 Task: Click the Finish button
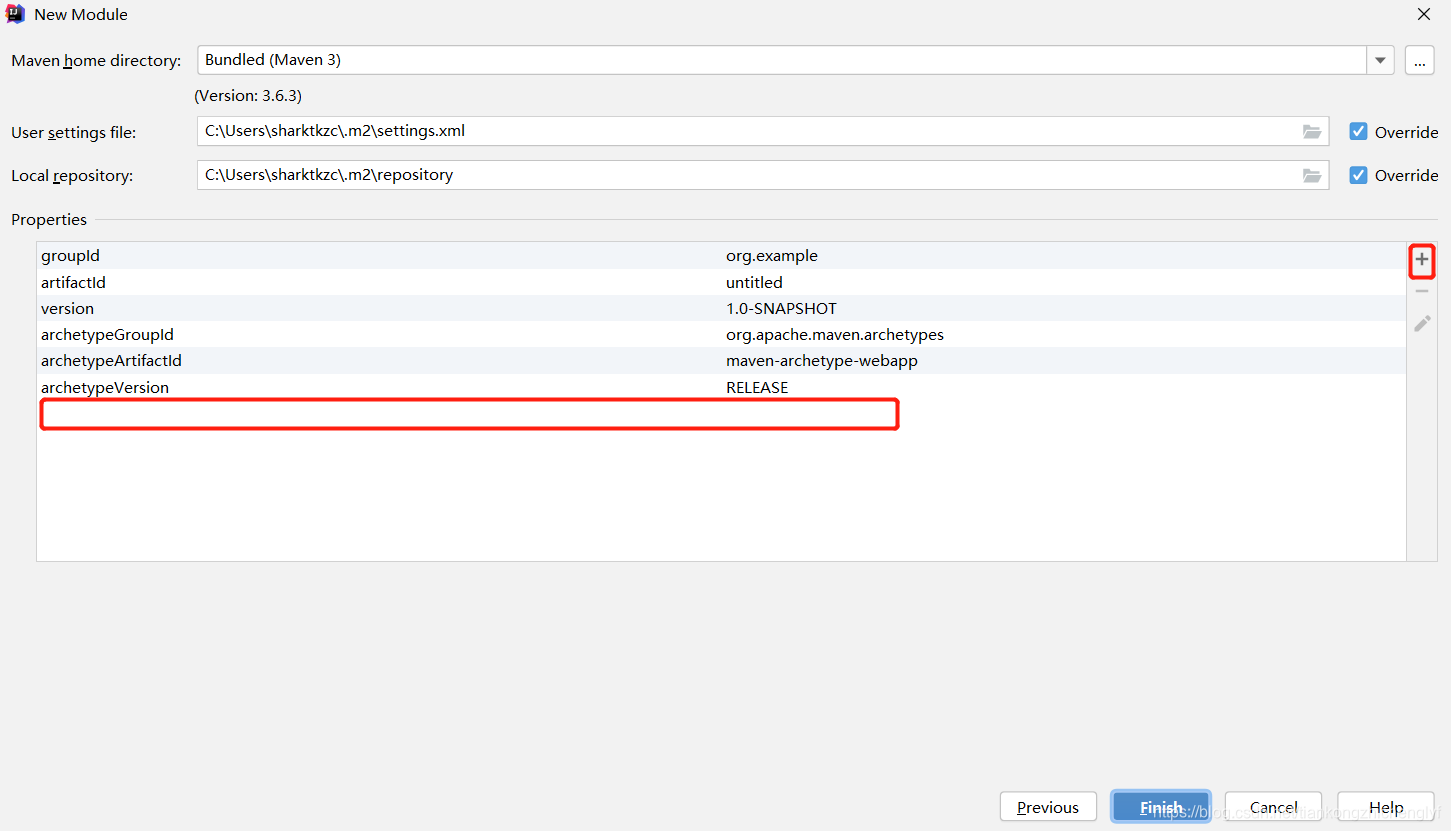click(1161, 807)
